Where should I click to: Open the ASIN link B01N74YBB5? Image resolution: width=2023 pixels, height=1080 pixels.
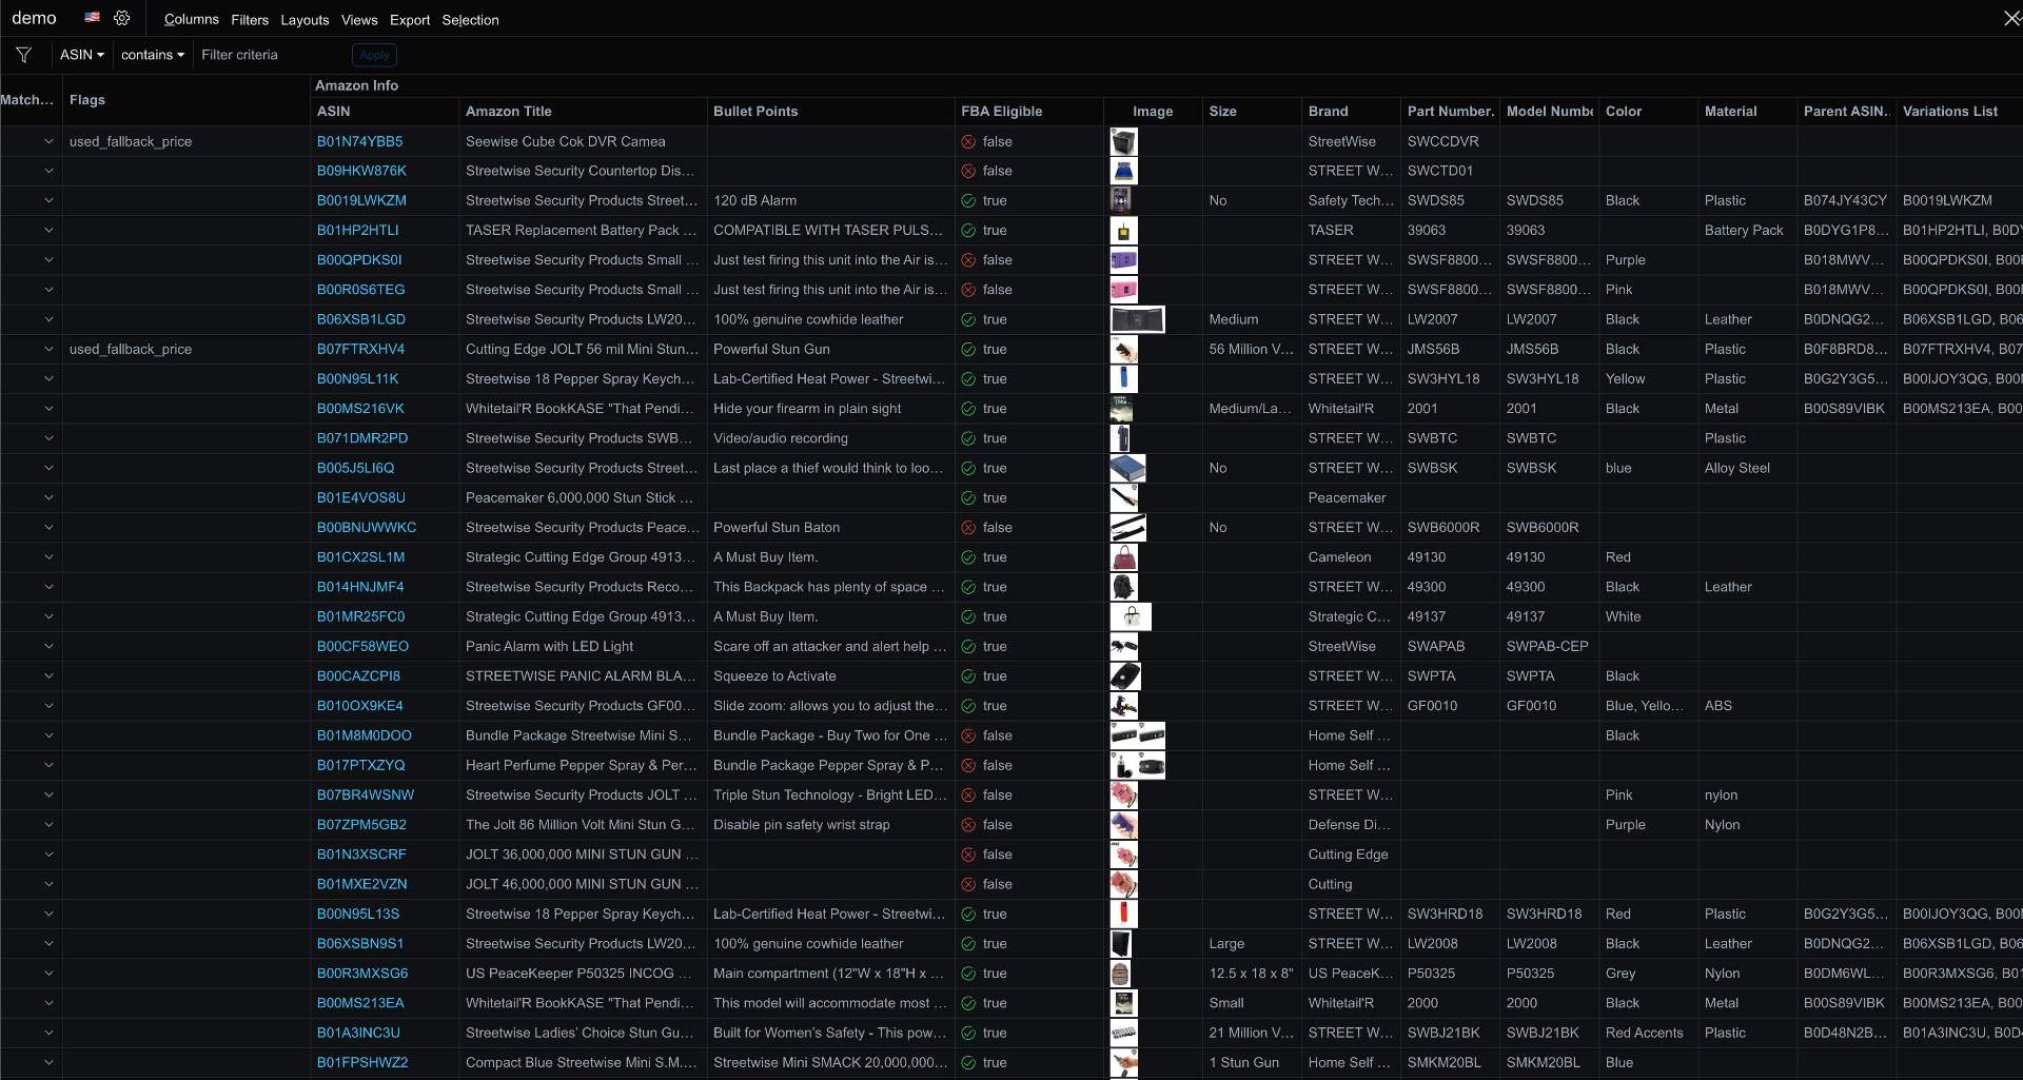360,141
